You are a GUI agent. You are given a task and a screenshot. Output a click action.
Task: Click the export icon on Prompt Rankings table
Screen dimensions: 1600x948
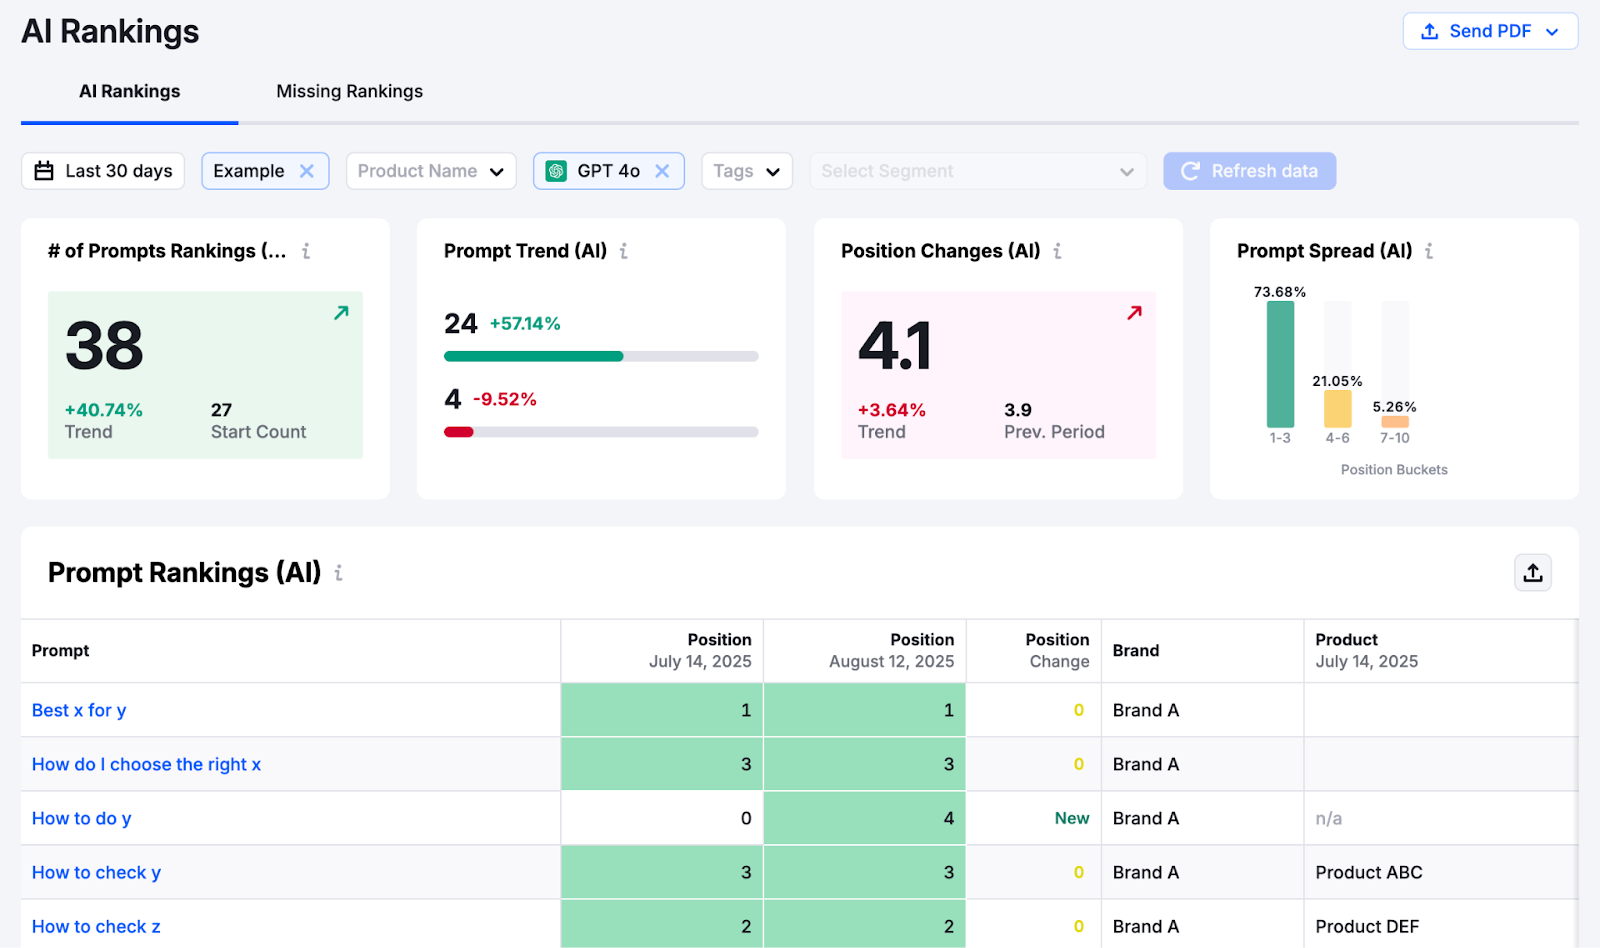[x=1532, y=572]
